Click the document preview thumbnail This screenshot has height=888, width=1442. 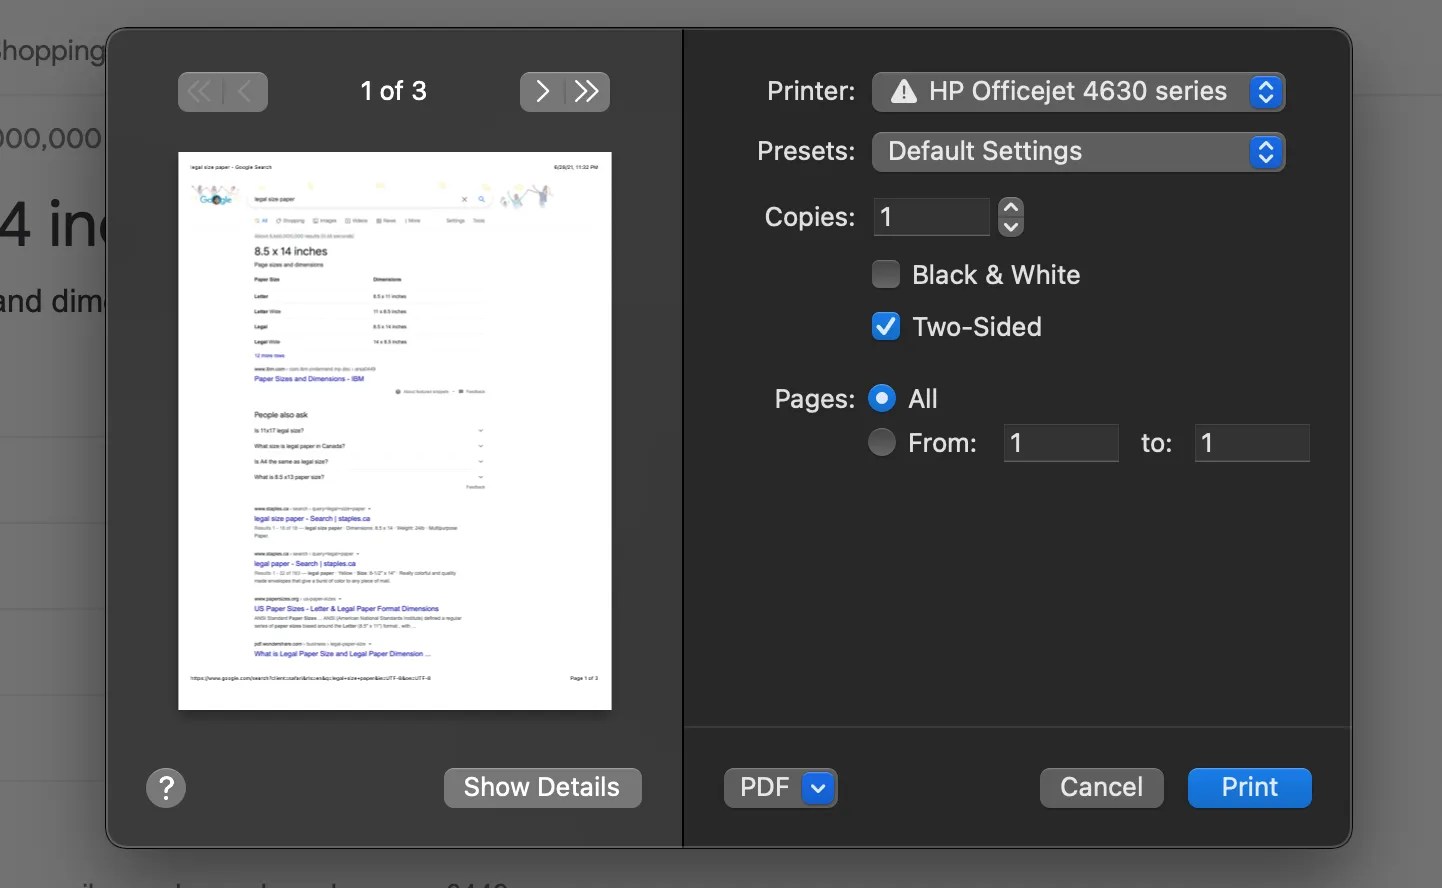tap(394, 431)
